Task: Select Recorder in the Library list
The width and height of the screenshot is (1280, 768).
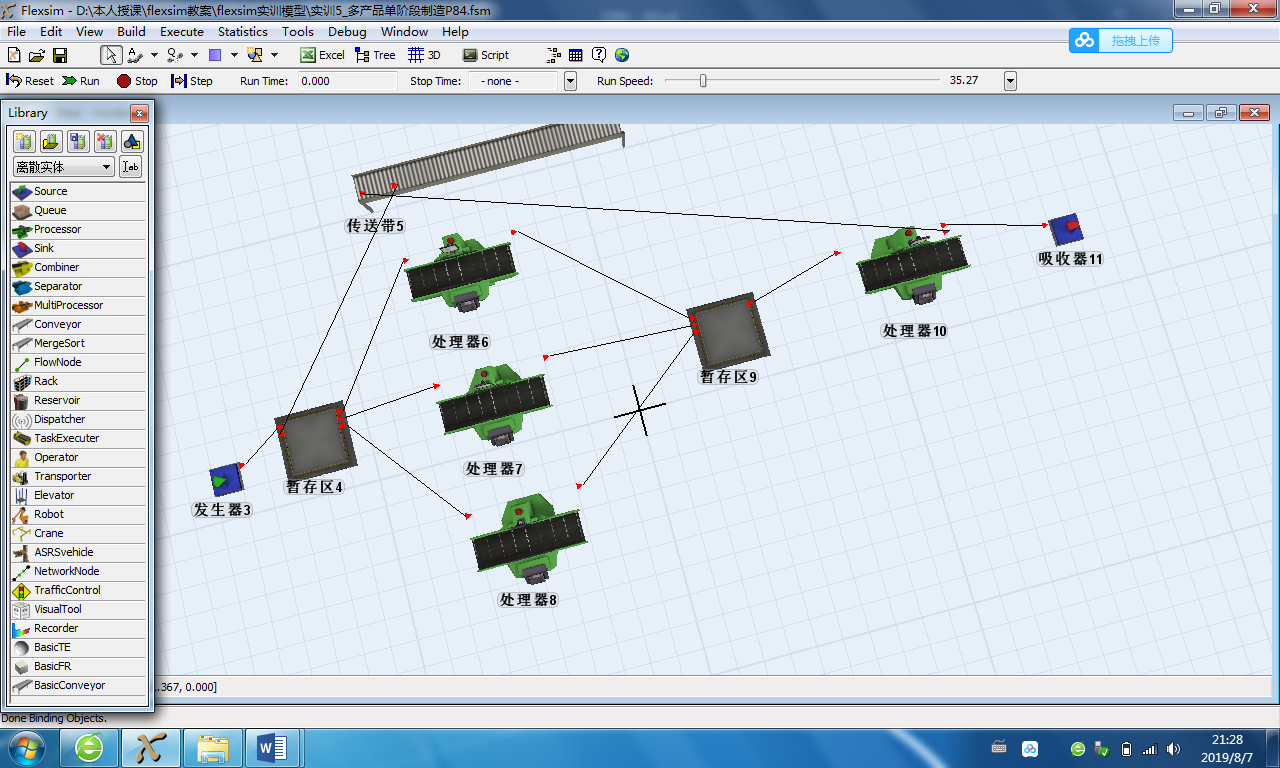Action: click(x=78, y=628)
